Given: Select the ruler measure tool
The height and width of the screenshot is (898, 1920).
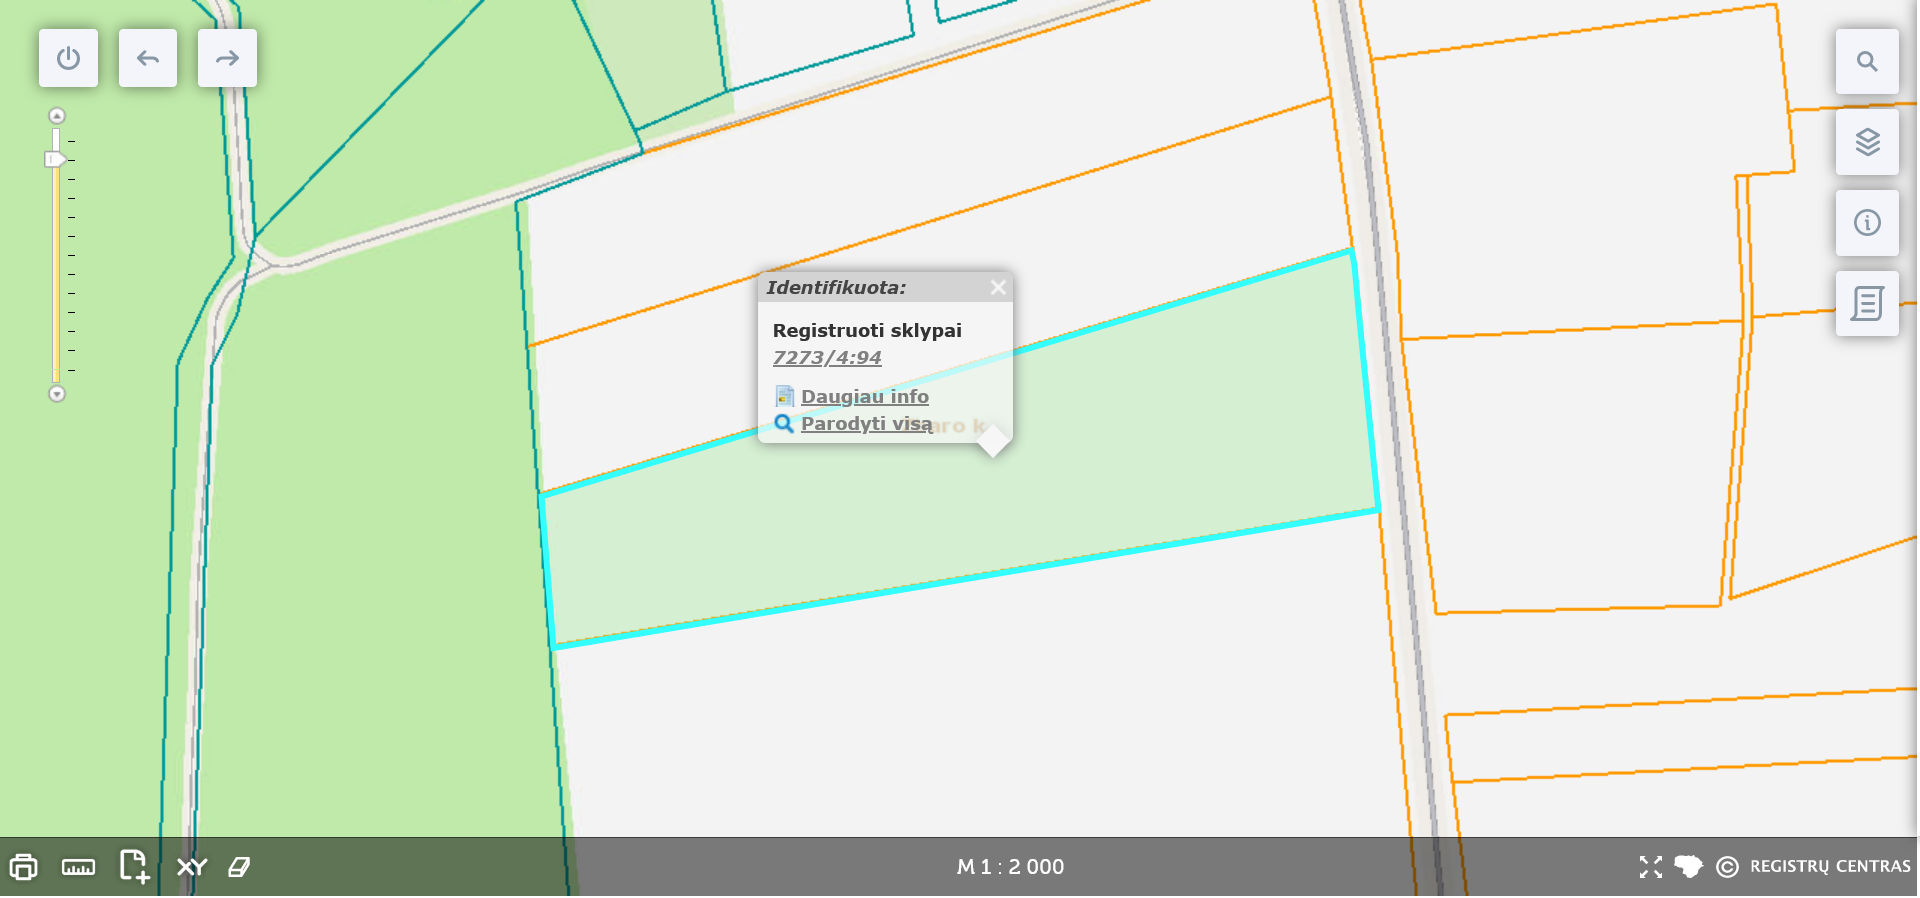Looking at the screenshot, I should pyautogui.click(x=78, y=867).
